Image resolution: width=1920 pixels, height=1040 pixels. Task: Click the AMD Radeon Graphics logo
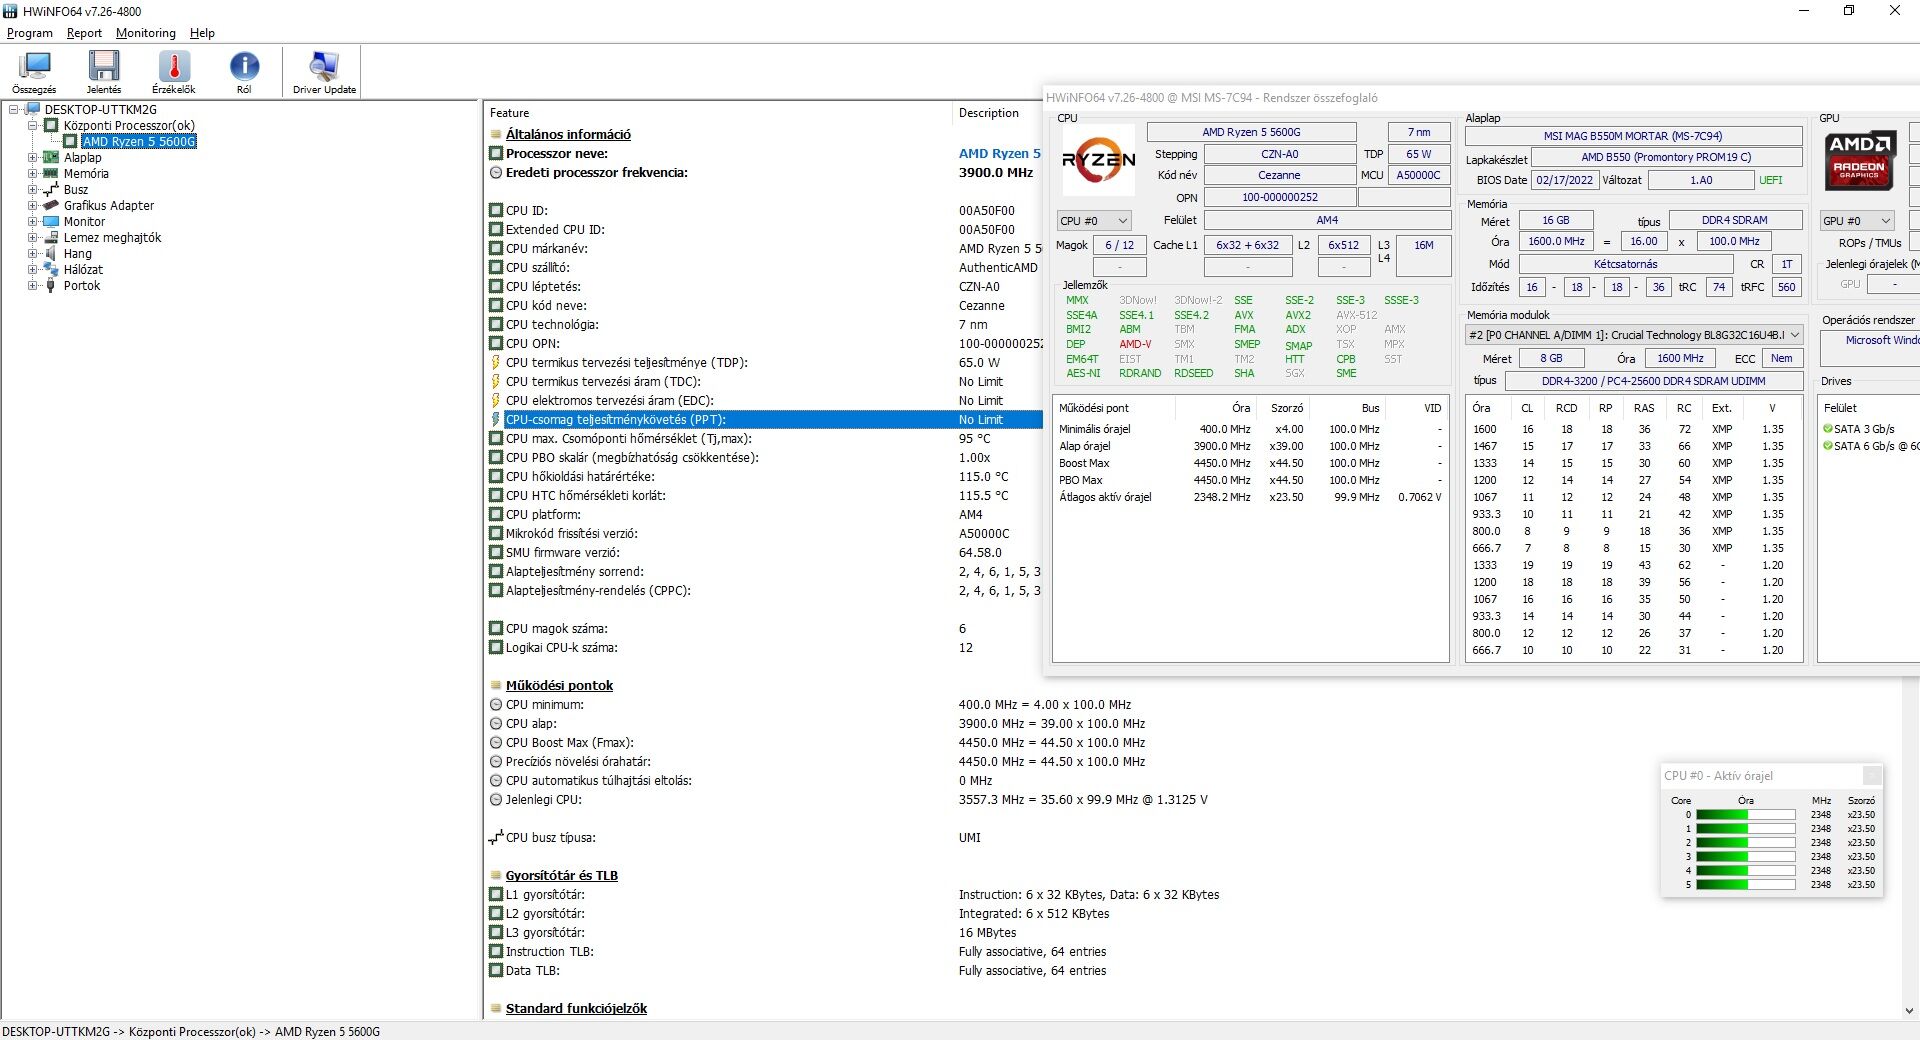click(x=1859, y=160)
